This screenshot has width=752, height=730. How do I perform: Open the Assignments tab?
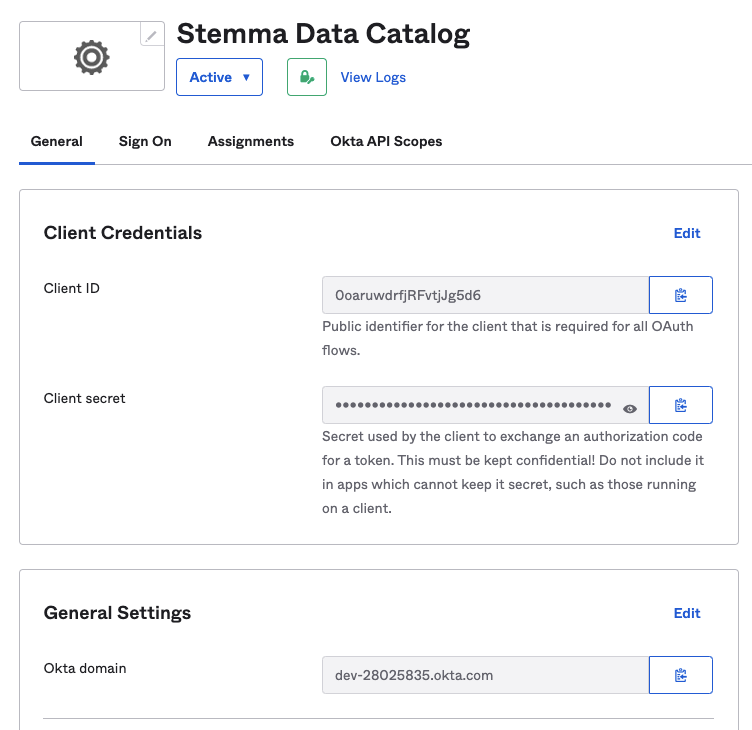click(251, 141)
